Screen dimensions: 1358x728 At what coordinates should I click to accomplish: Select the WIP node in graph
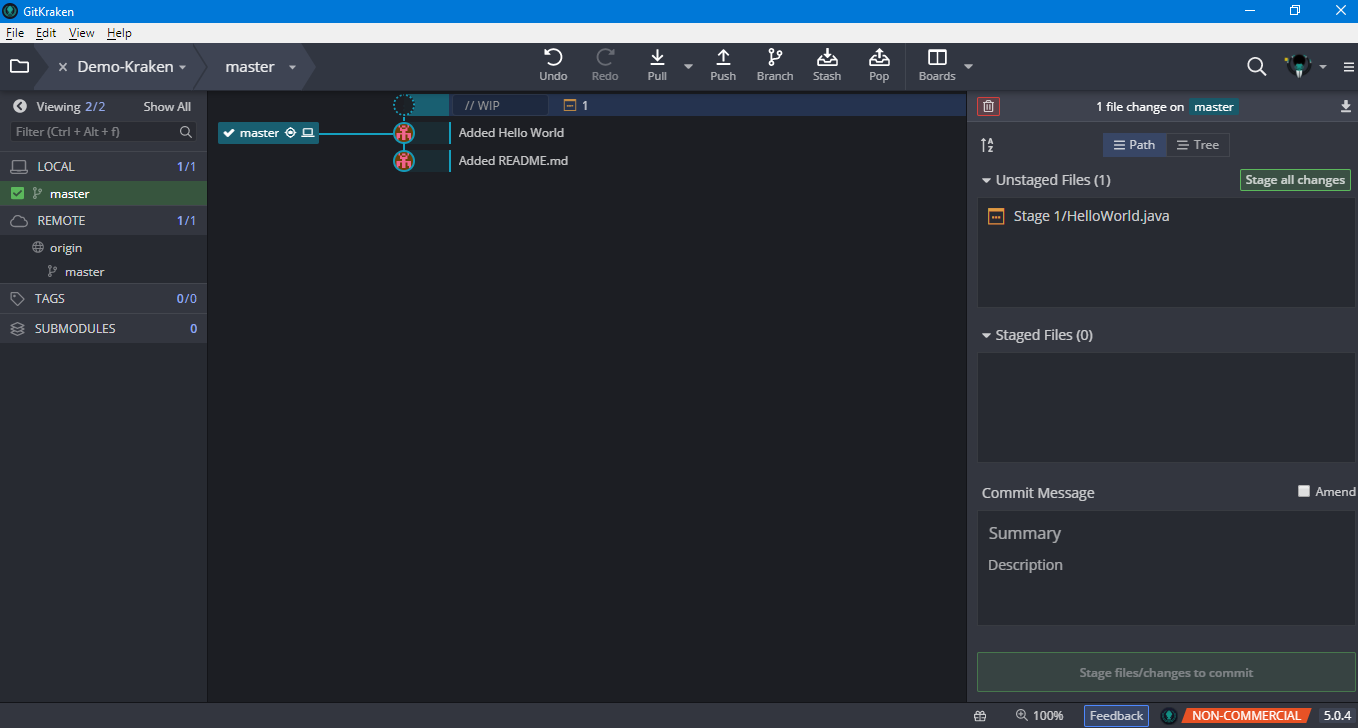[x=403, y=104]
